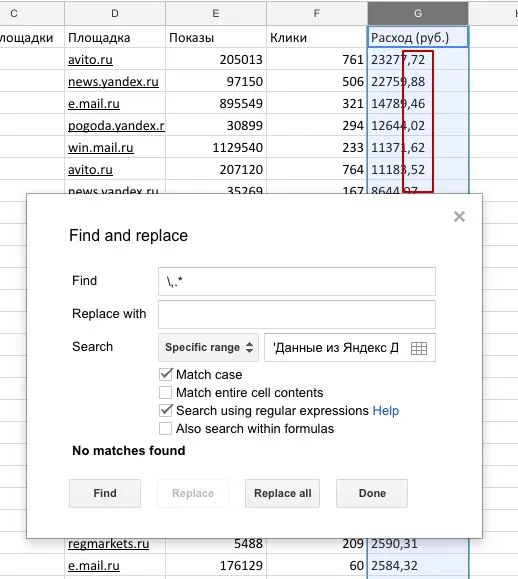Select column D header

point(115,13)
